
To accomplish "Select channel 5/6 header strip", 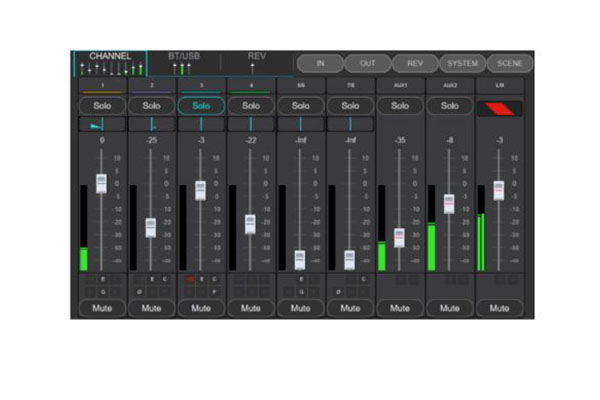I will click(301, 86).
